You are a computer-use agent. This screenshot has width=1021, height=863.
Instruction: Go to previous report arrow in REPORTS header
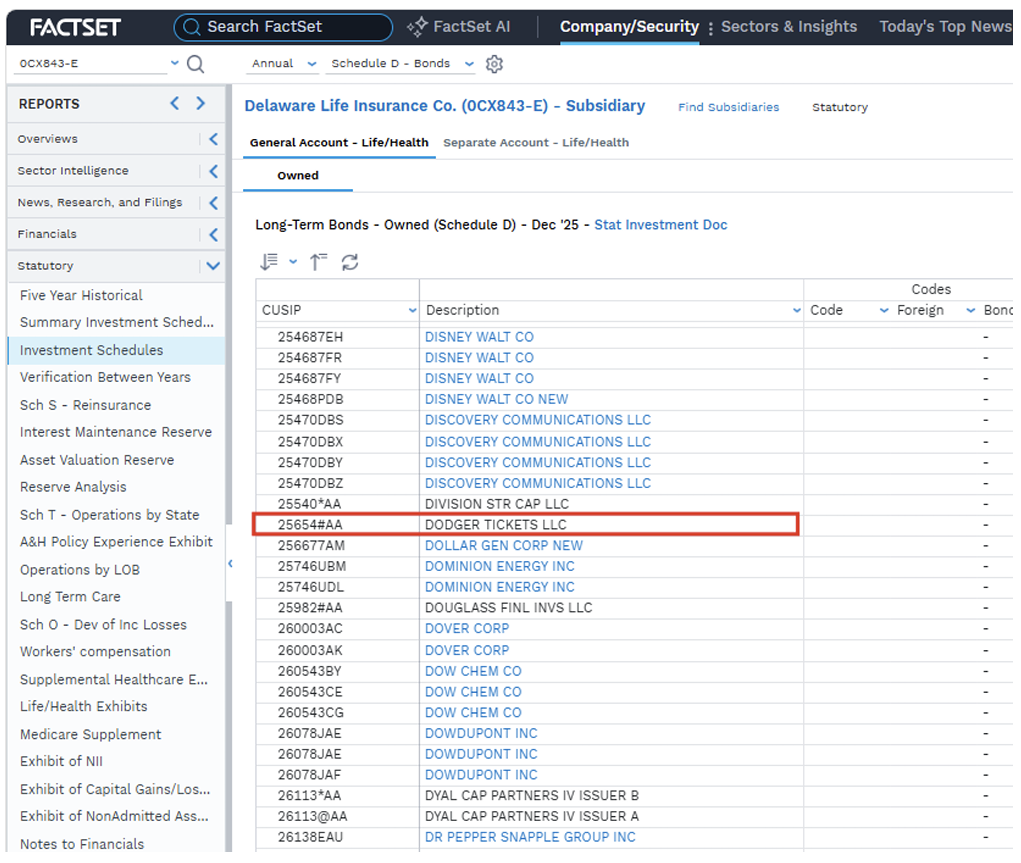(x=175, y=103)
